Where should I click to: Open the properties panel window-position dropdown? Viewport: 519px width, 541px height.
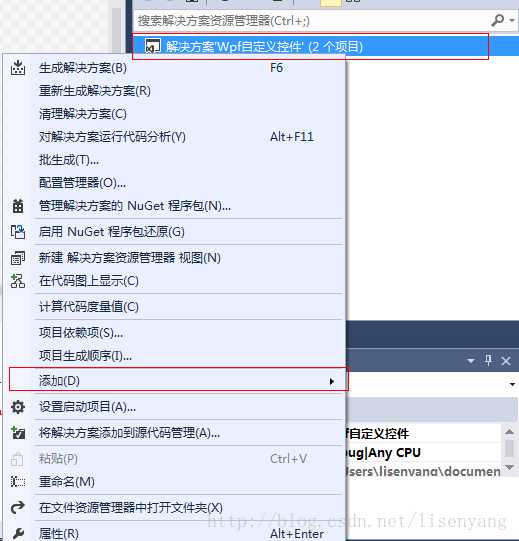(470, 361)
